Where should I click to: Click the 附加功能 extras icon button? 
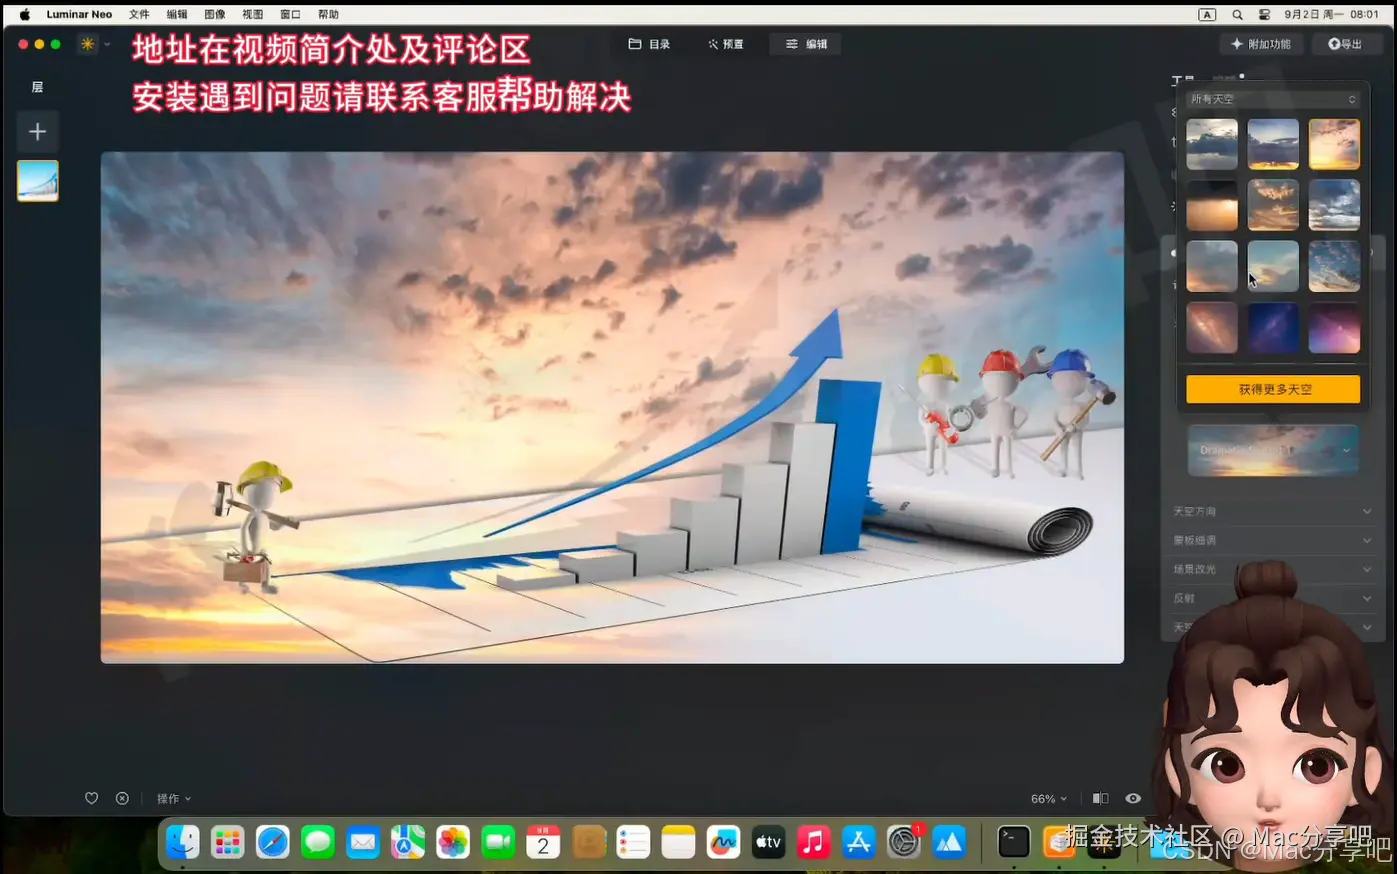(x=1261, y=44)
